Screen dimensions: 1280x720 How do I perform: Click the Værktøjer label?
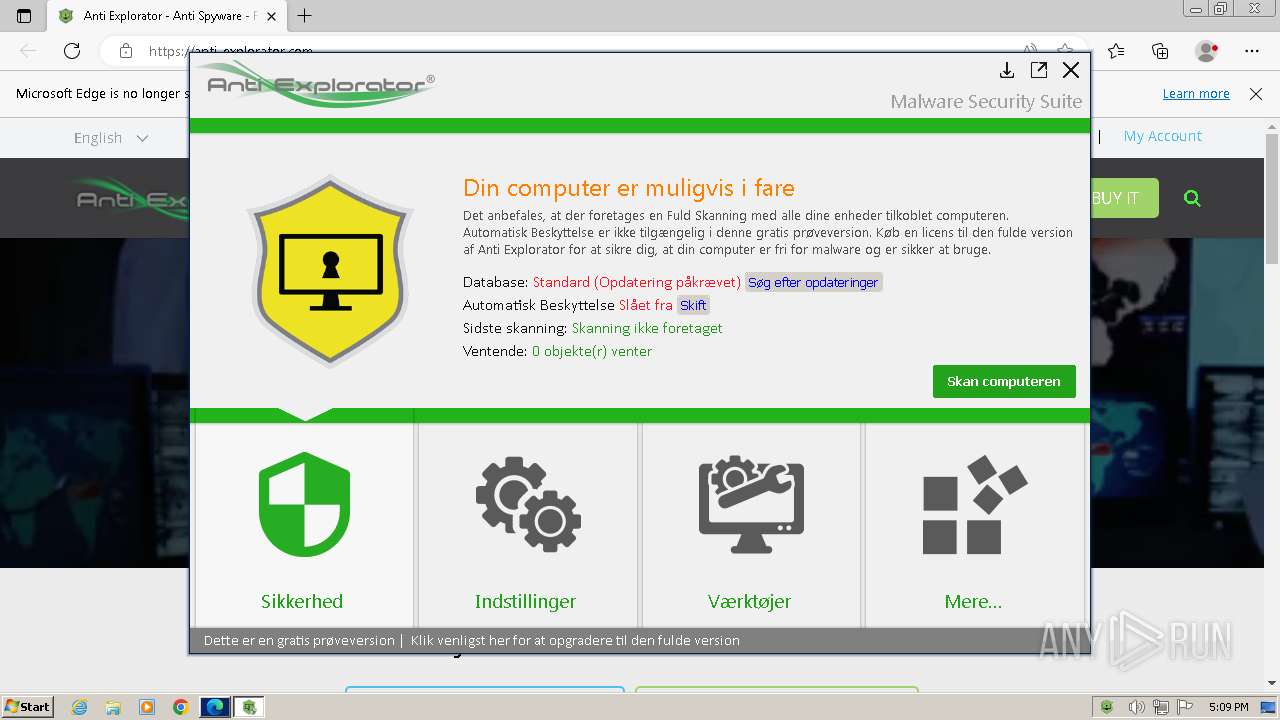(749, 601)
